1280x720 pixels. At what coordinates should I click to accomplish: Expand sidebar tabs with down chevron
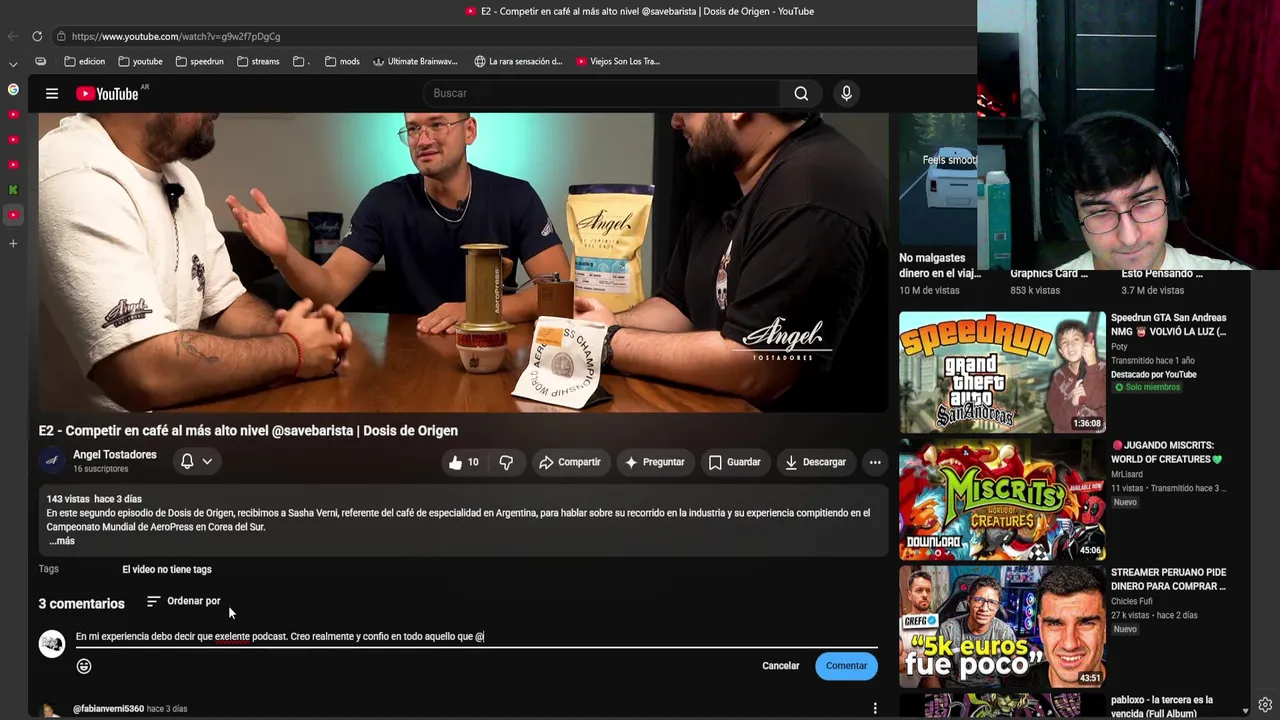click(x=13, y=64)
